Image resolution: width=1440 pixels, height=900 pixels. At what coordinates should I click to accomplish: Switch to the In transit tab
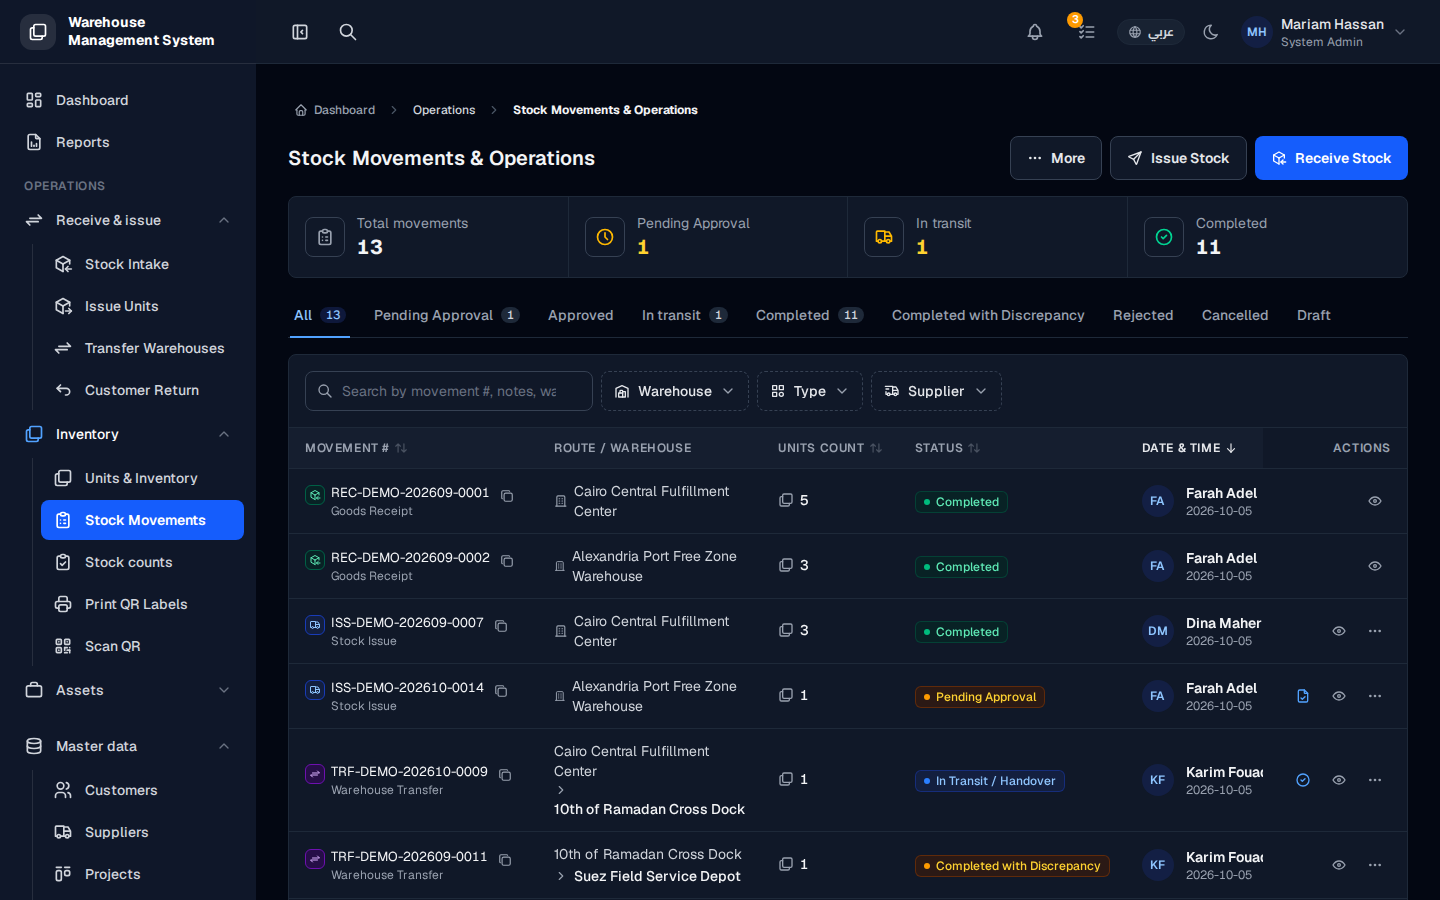(x=684, y=315)
